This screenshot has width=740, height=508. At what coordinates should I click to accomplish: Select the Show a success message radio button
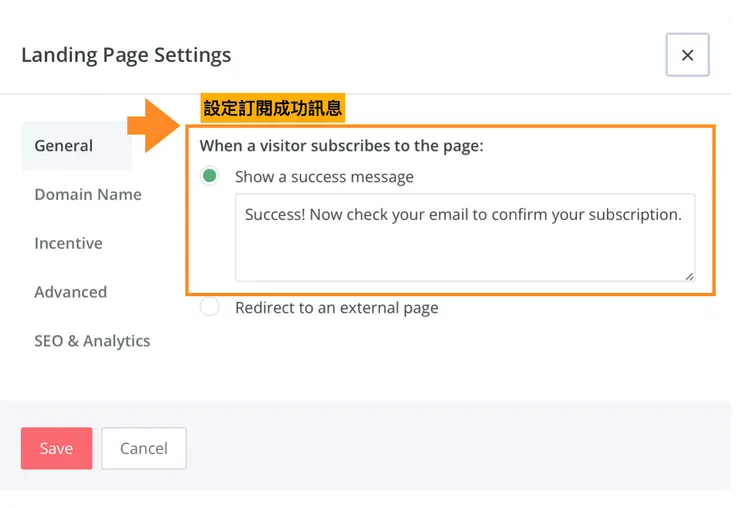pos(210,177)
